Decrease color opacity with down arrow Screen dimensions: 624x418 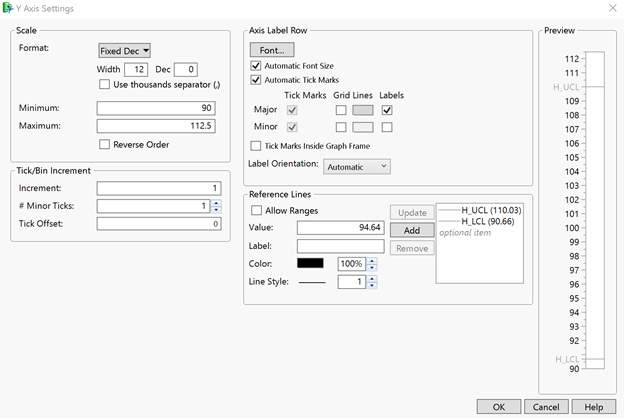coord(372,268)
